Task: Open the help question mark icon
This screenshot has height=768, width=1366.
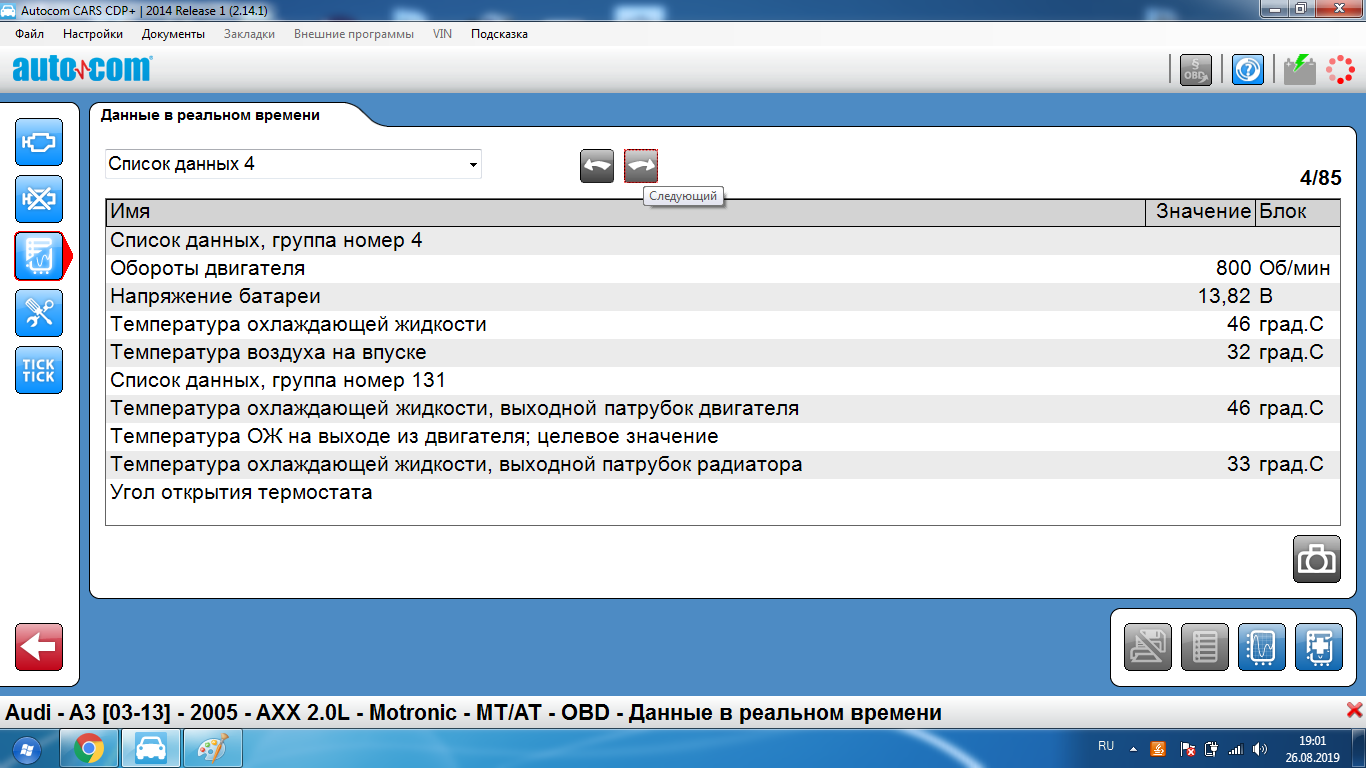Action: tap(1248, 69)
